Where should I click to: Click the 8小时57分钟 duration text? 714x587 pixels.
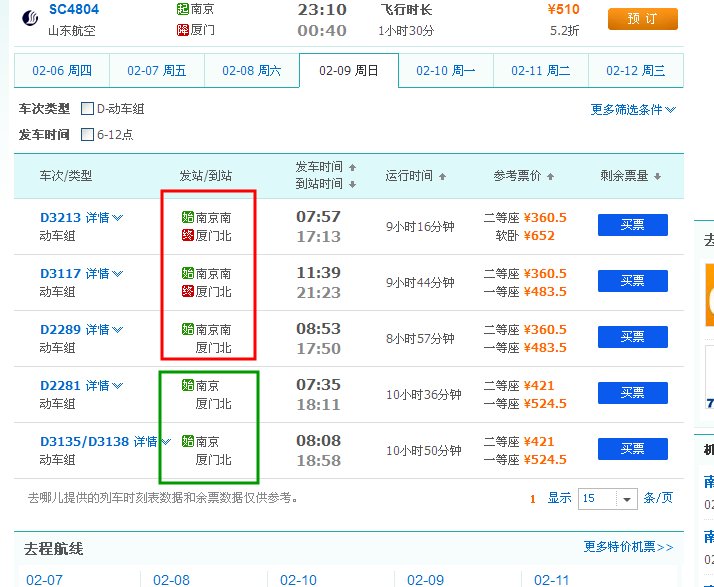pos(420,338)
